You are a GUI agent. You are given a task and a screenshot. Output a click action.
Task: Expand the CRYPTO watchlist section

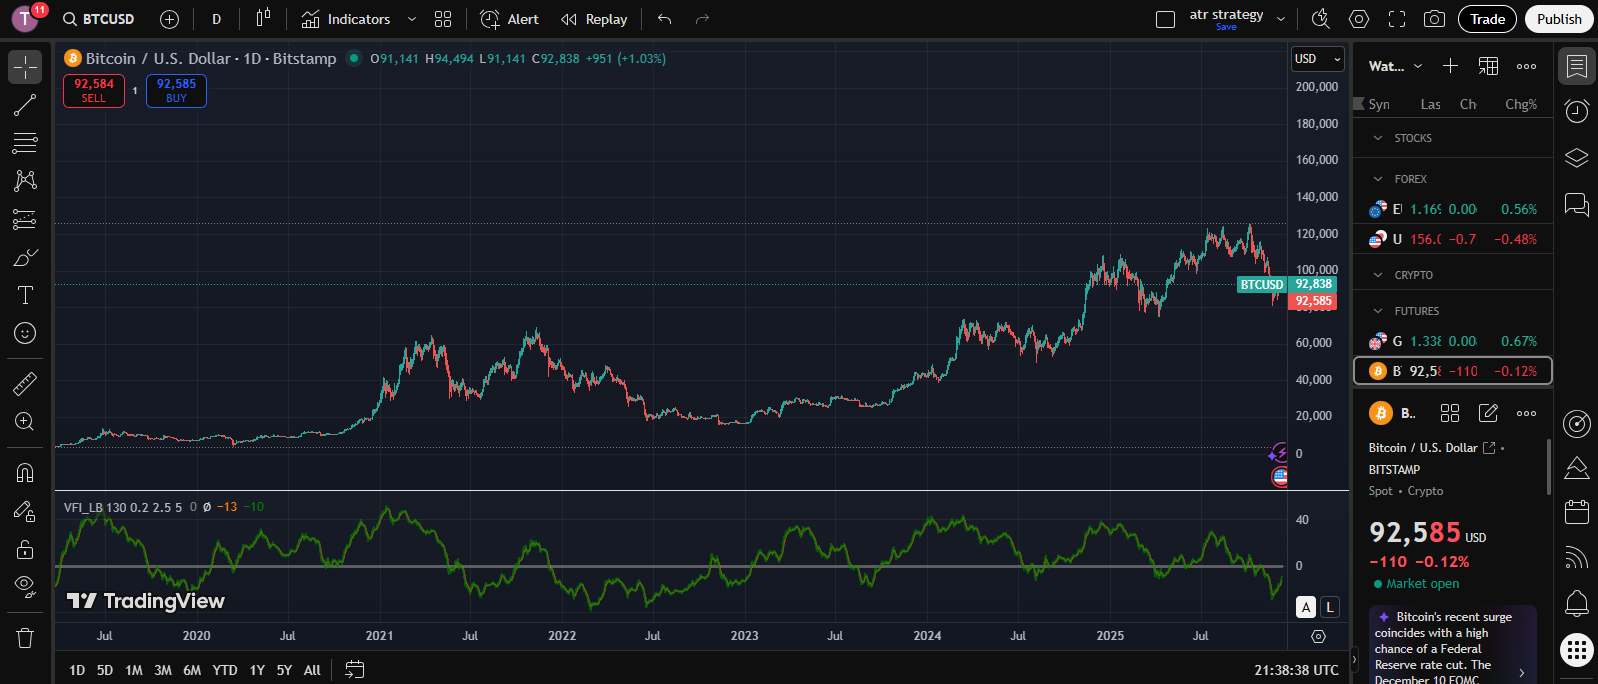click(1378, 275)
